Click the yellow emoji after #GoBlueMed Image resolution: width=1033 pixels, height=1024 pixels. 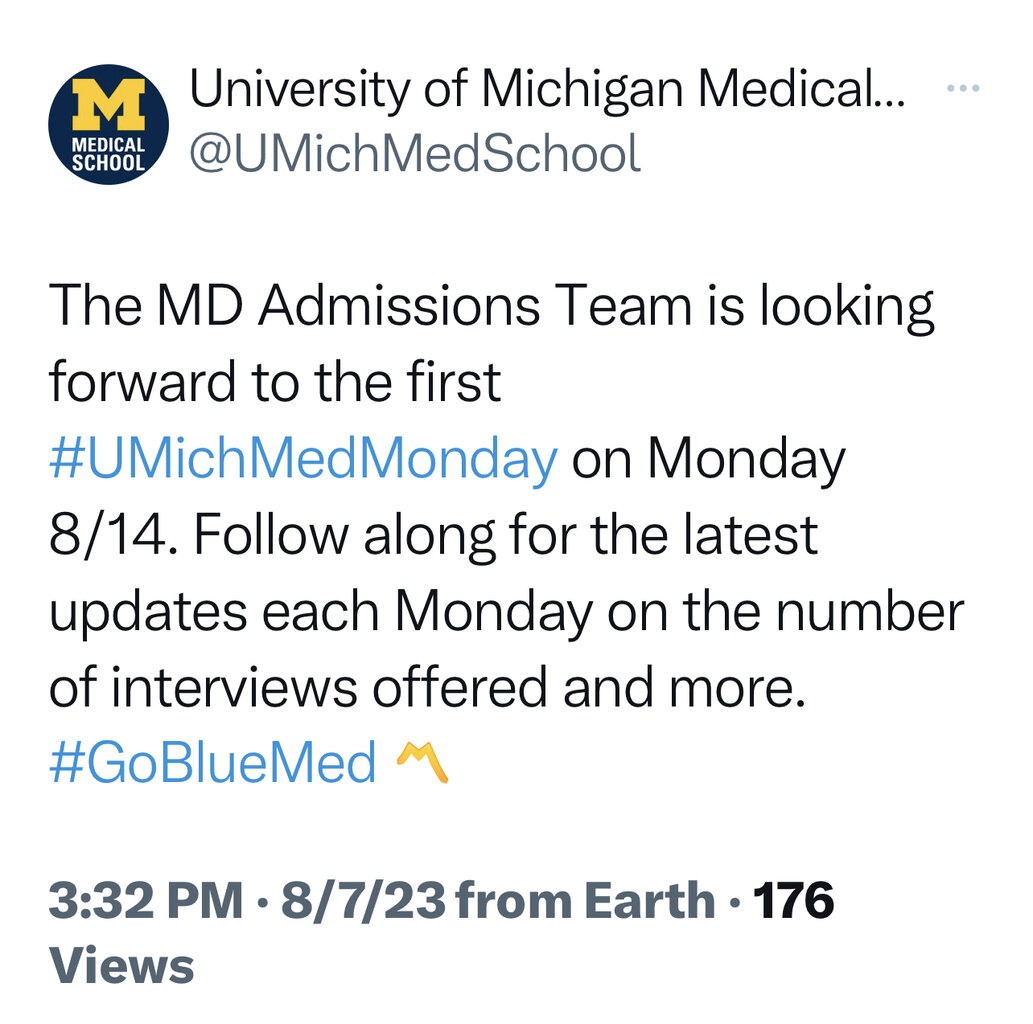(x=422, y=765)
